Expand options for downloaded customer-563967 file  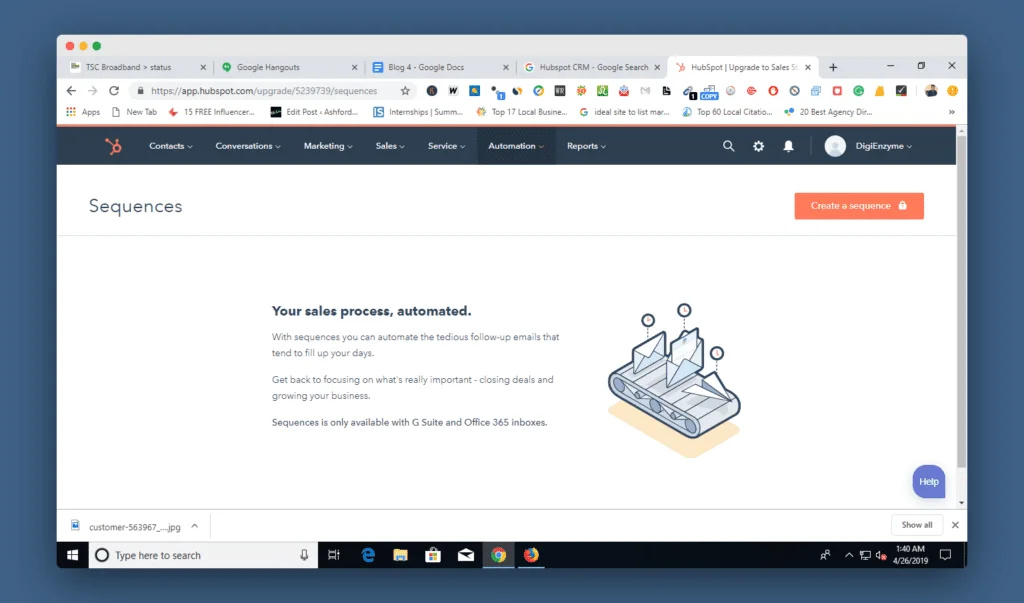click(195, 526)
